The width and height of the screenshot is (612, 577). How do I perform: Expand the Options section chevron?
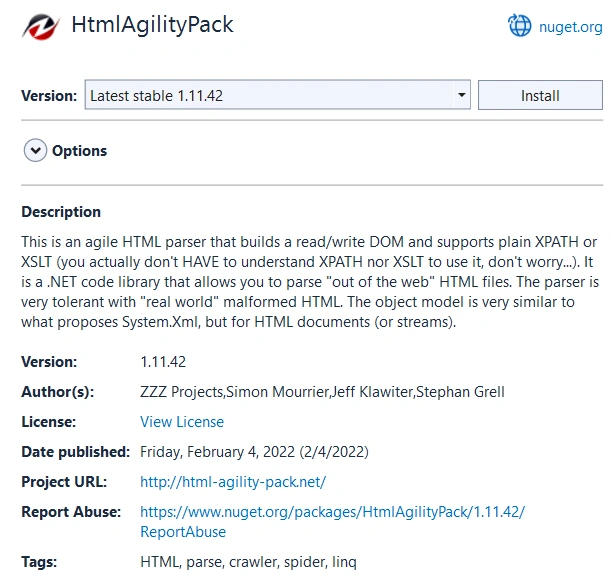coord(35,150)
